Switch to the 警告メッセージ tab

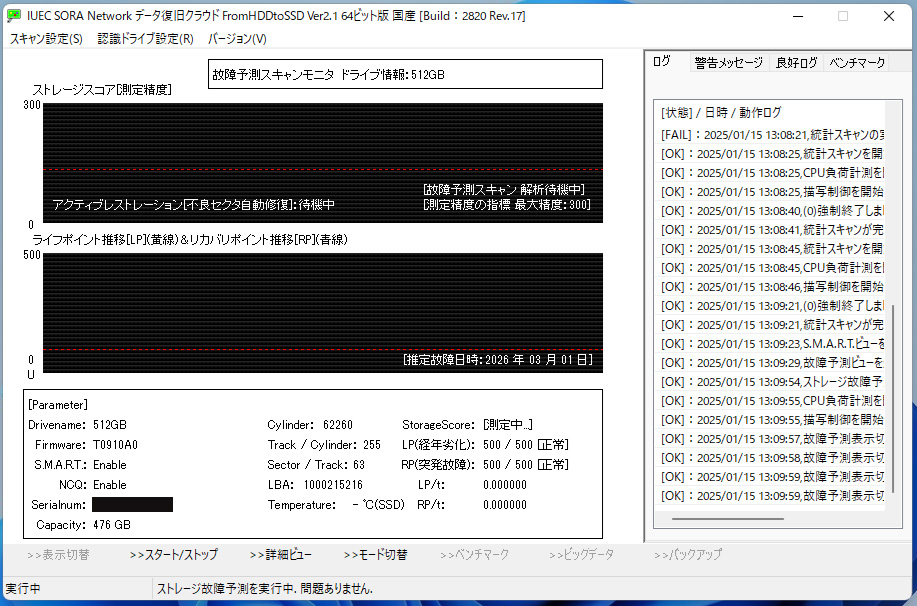[x=729, y=63]
